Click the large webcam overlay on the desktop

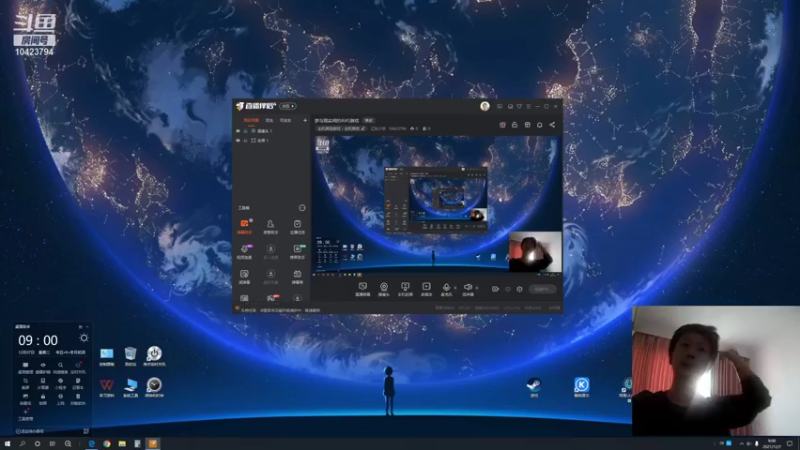click(716, 371)
